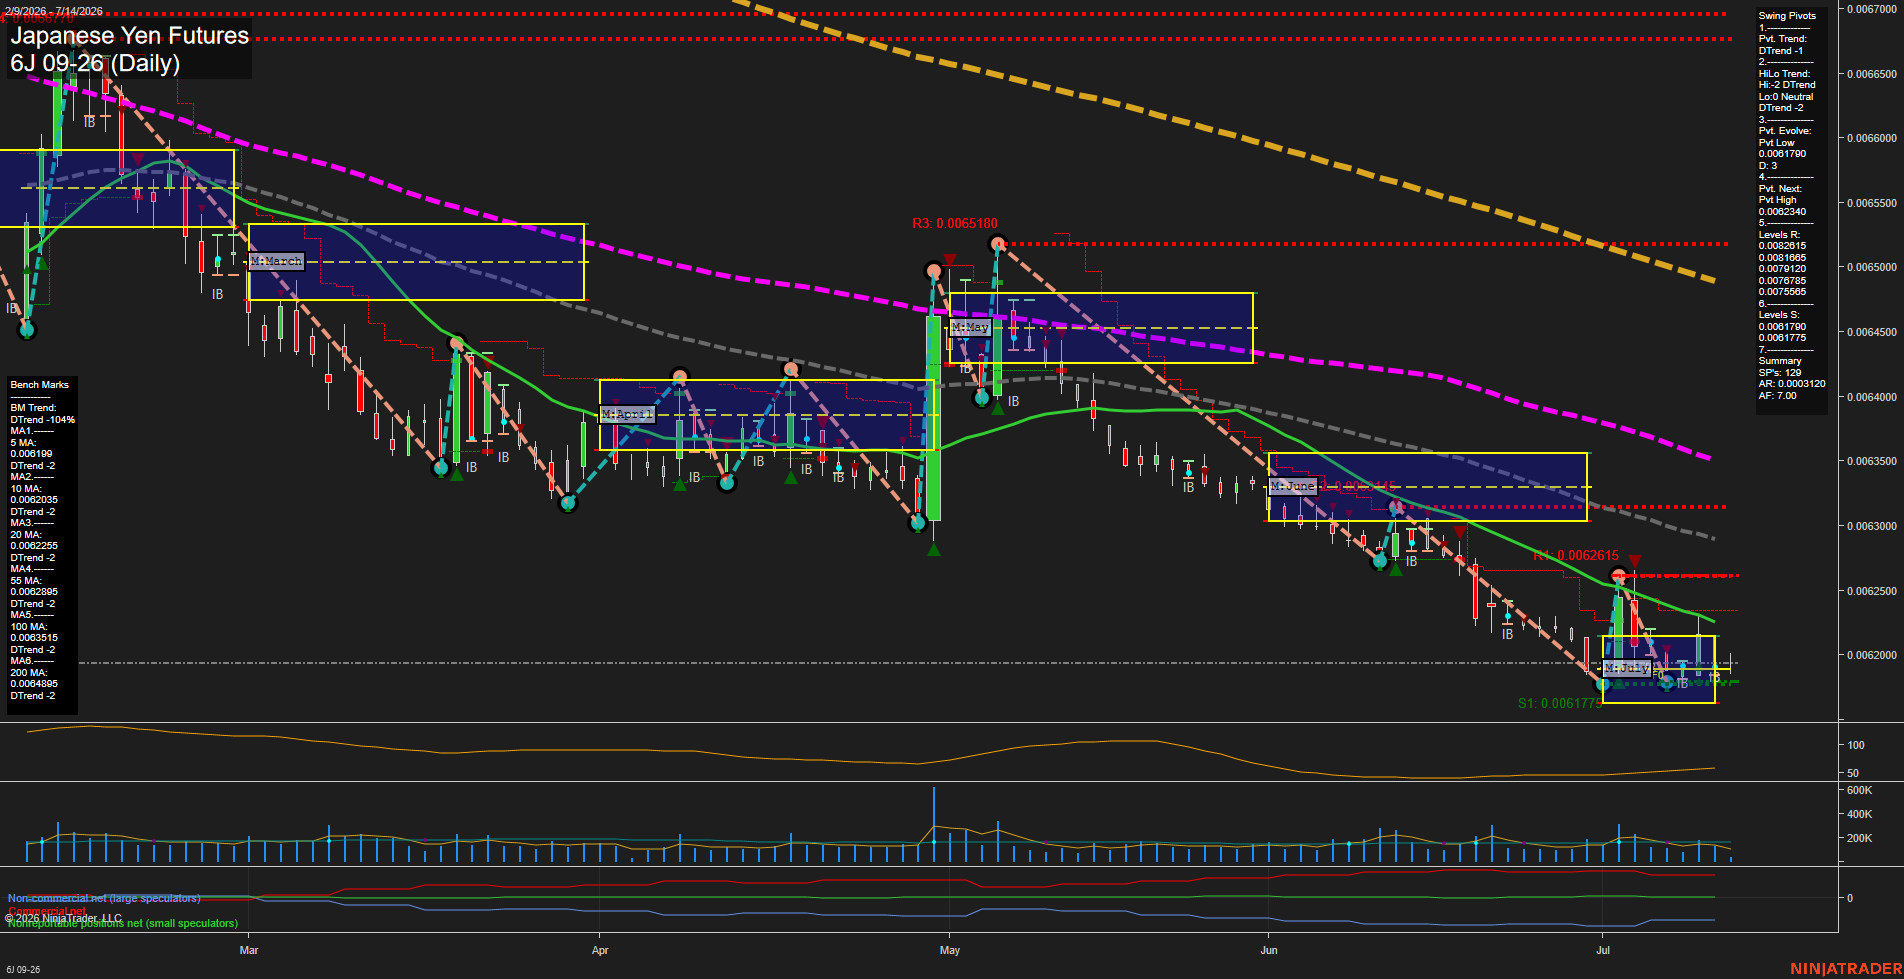Select the M:March monthly range label

coord(276,261)
